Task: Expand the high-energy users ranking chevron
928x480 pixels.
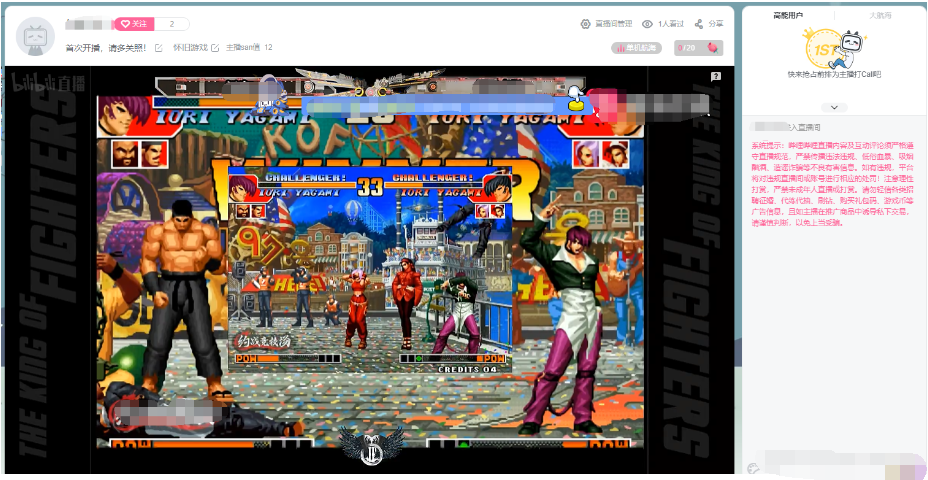Action: [834, 107]
